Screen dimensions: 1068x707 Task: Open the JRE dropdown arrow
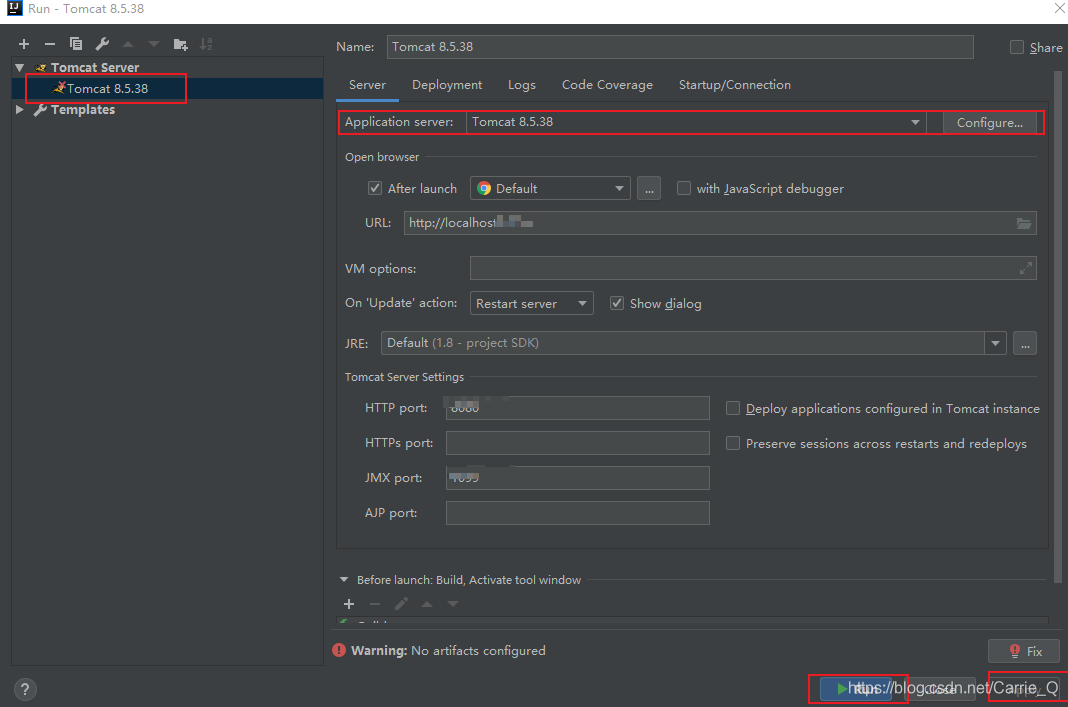click(x=995, y=343)
